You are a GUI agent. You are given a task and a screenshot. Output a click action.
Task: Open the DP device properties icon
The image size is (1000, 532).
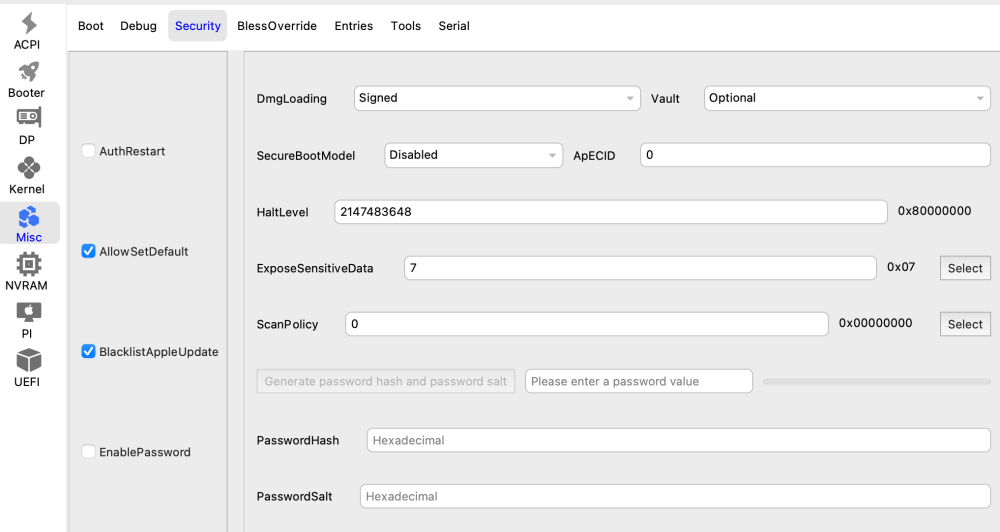(29, 118)
